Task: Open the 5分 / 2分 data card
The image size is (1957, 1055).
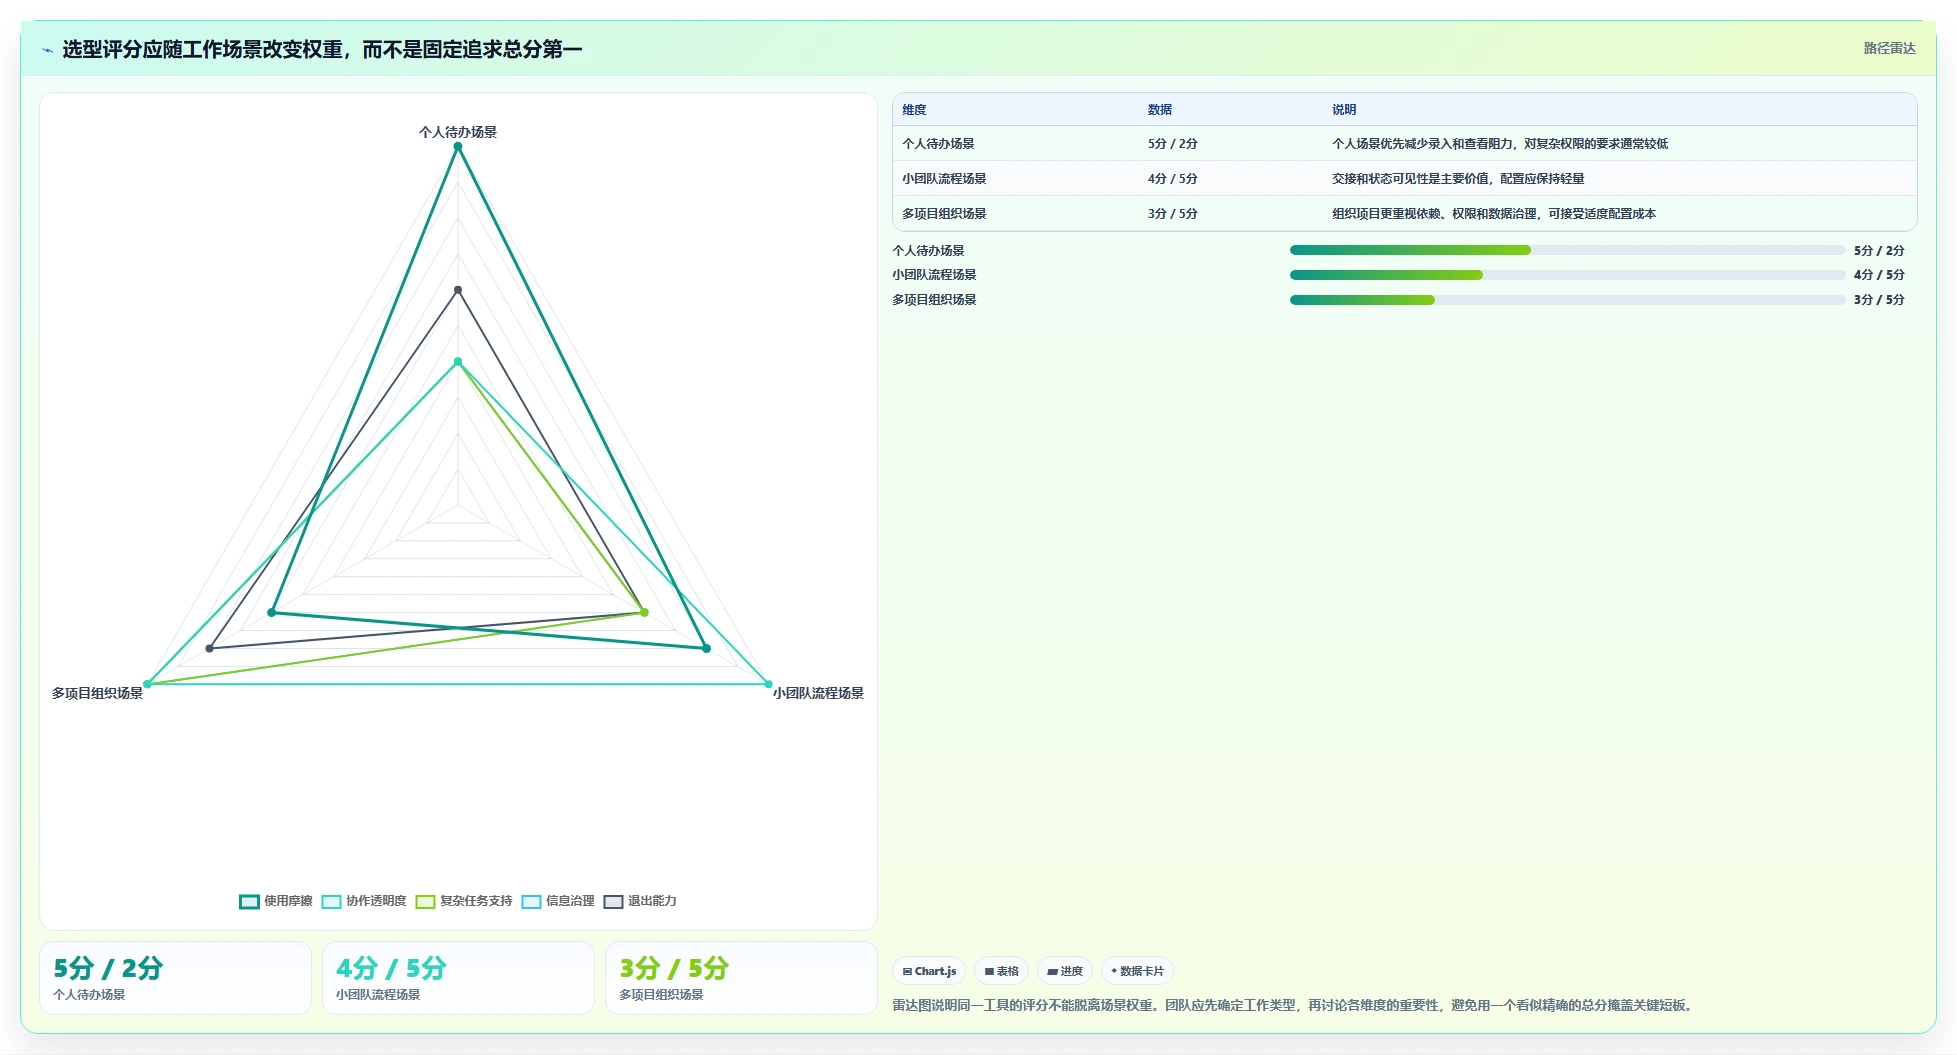Action: pos(175,978)
